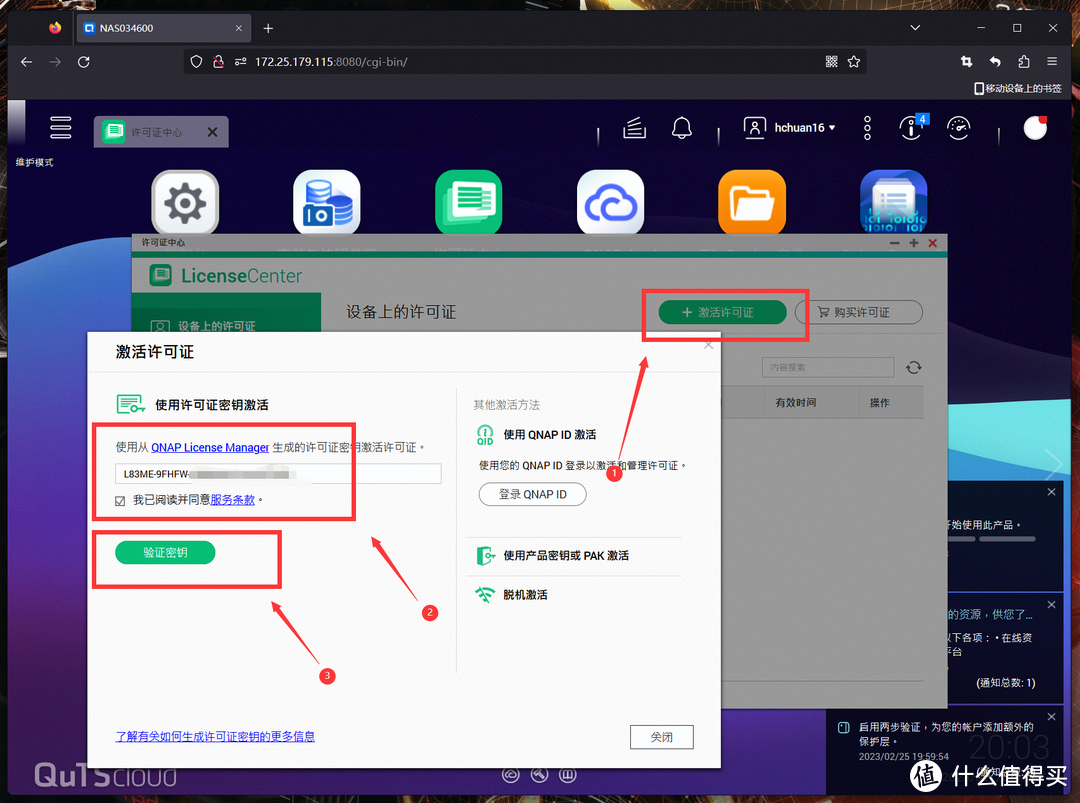Launch the Storage & Snapshots desktop icon
This screenshot has height=803, width=1080.
(326, 202)
